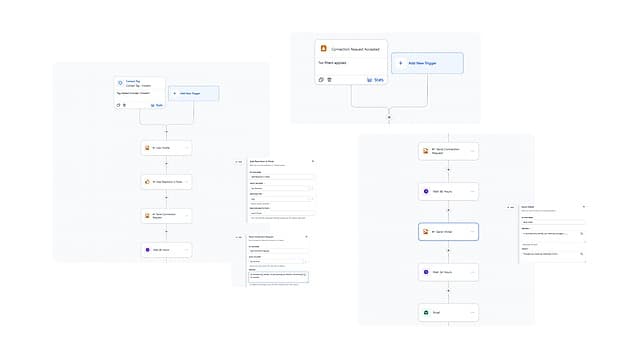Open first dropdown in Add Reaction panel
Screen dimensions: 640x360
[x=281, y=188]
